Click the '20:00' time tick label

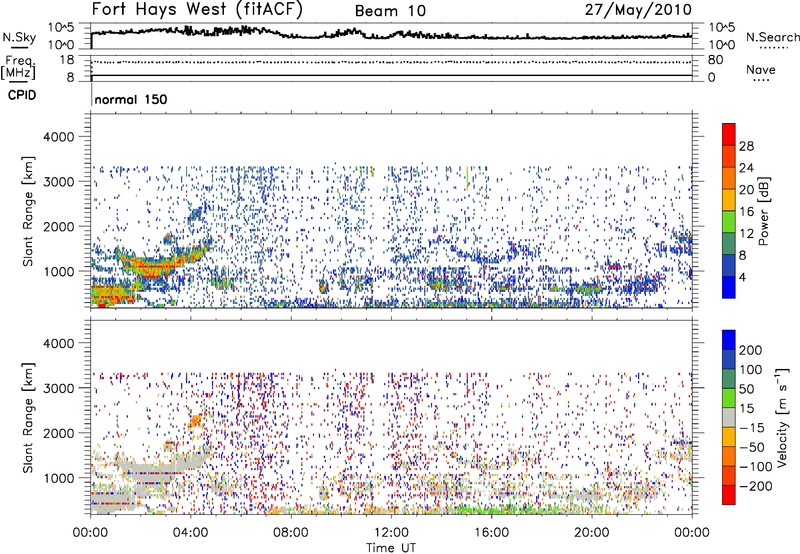pos(592,533)
